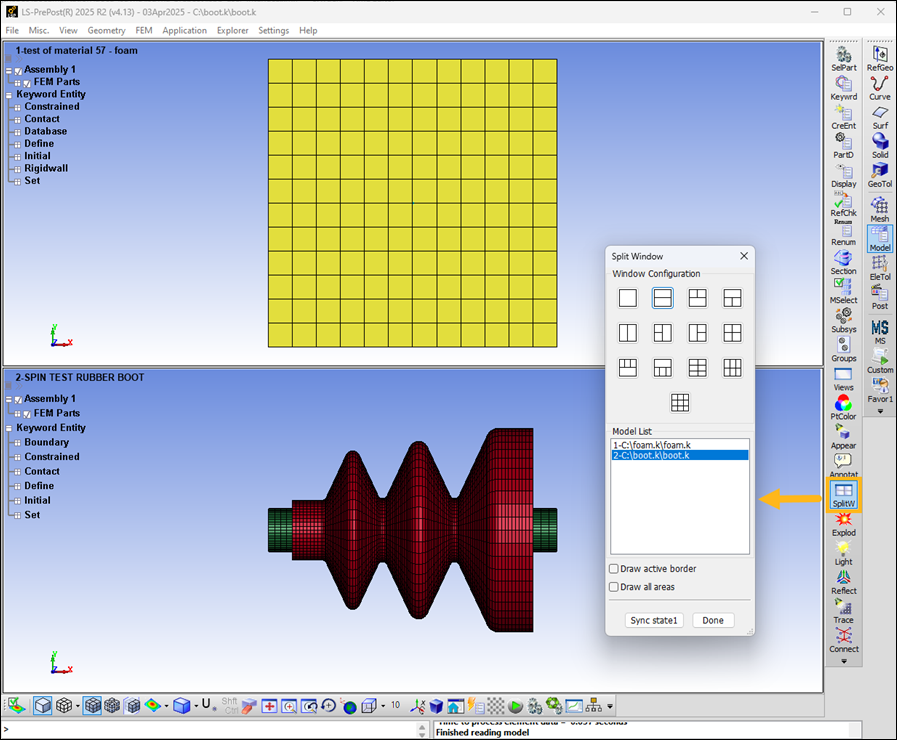
Task: Select the SelPart tool in the right toolbar
Action: [843, 60]
